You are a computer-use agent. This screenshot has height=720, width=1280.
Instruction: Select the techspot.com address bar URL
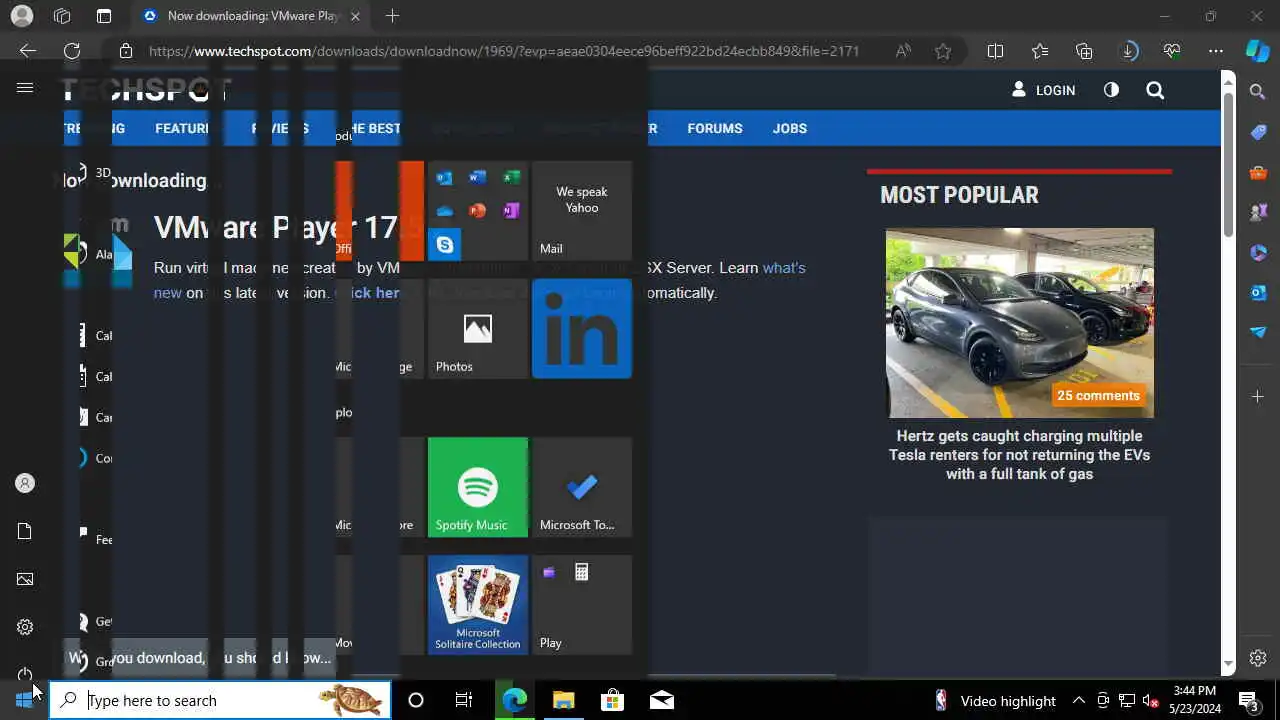click(504, 51)
